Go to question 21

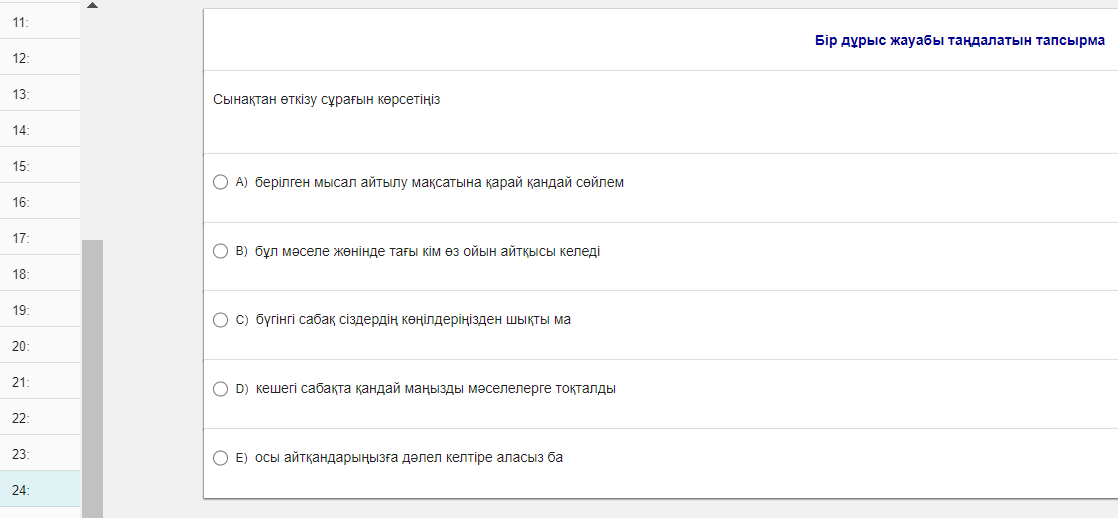[x=40, y=382]
